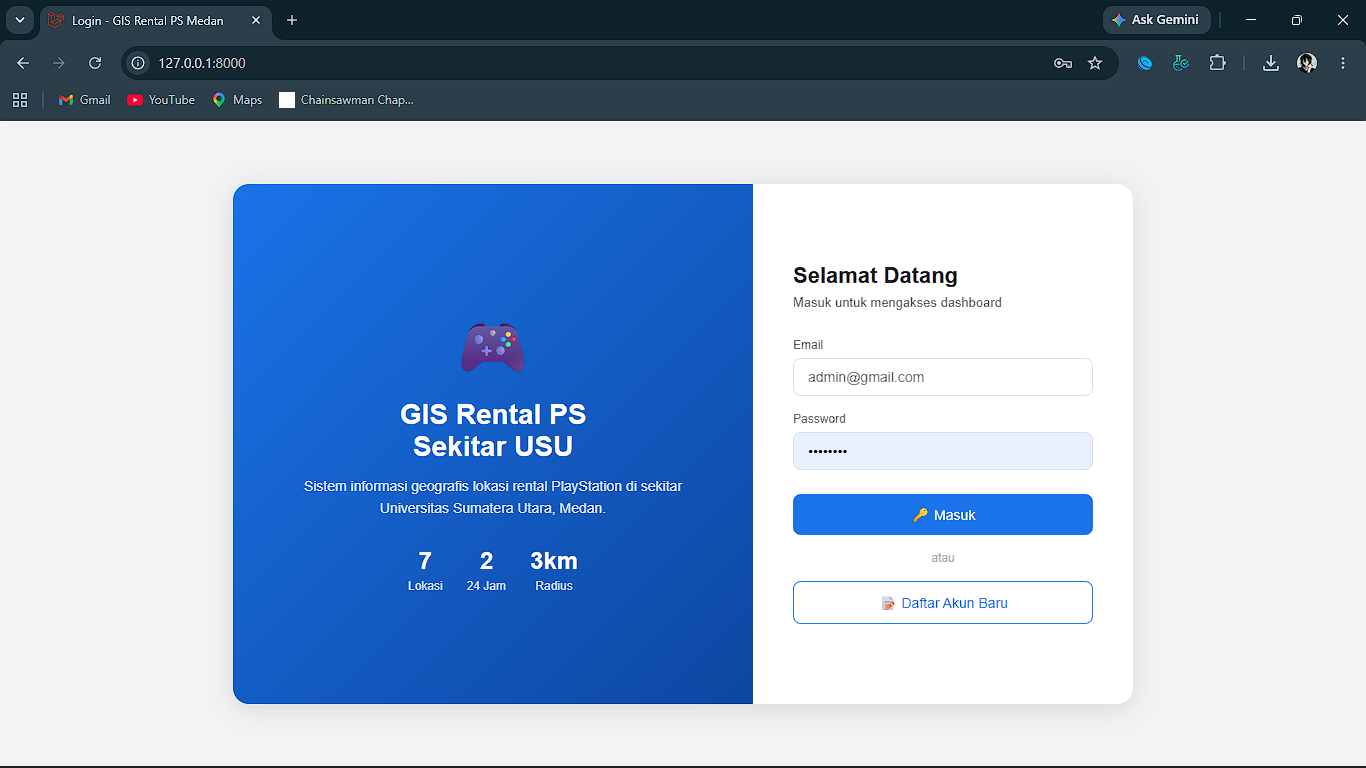Click the browser back arrow
1366x768 pixels.
[23, 63]
